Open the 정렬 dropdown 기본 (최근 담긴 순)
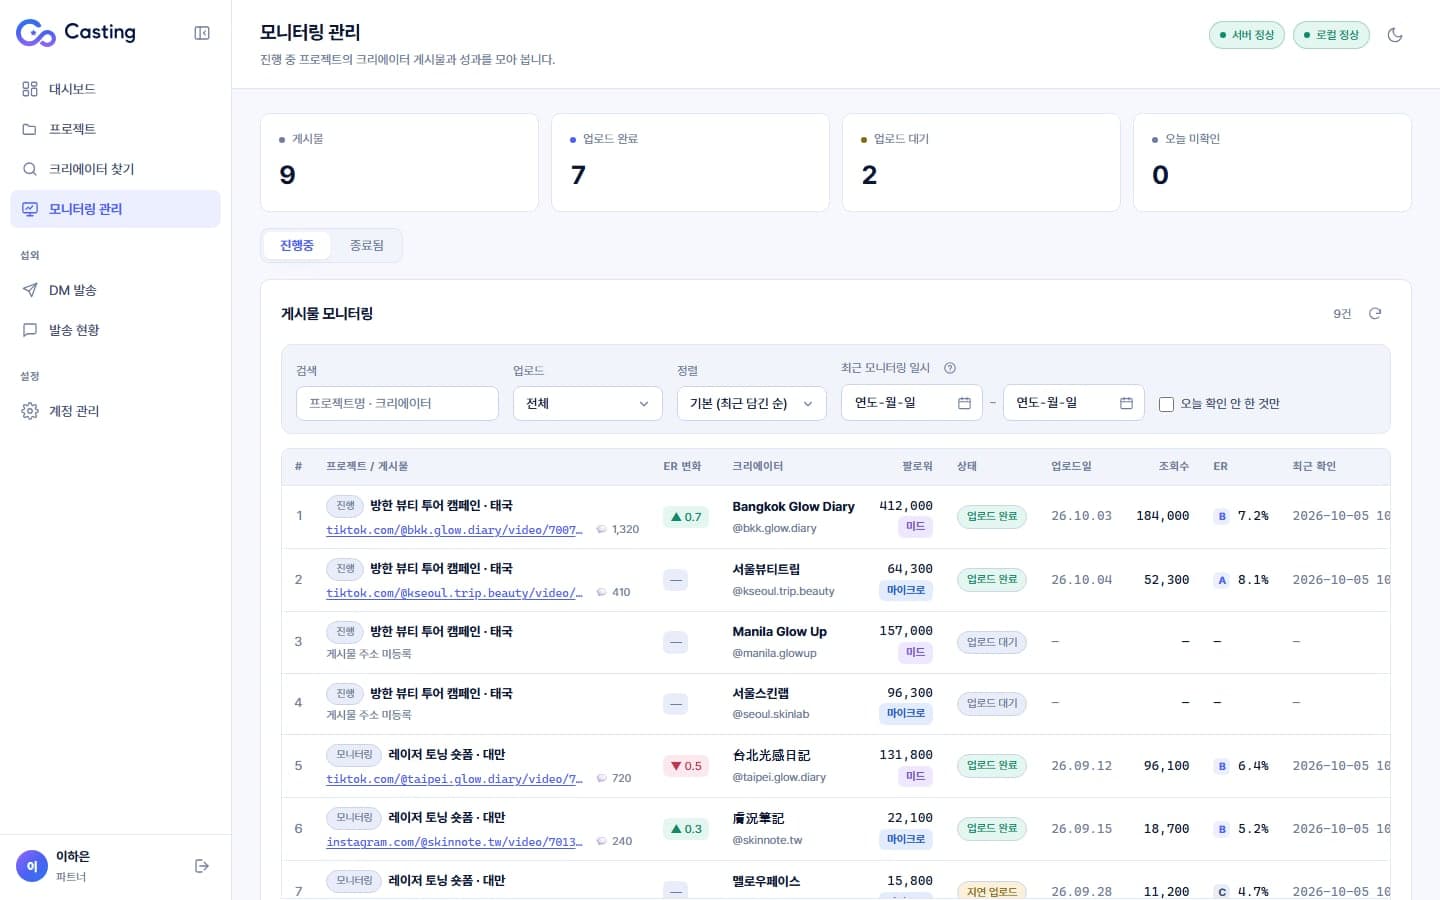This screenshot has height=900, width=1440. click(x=752, y=403)
